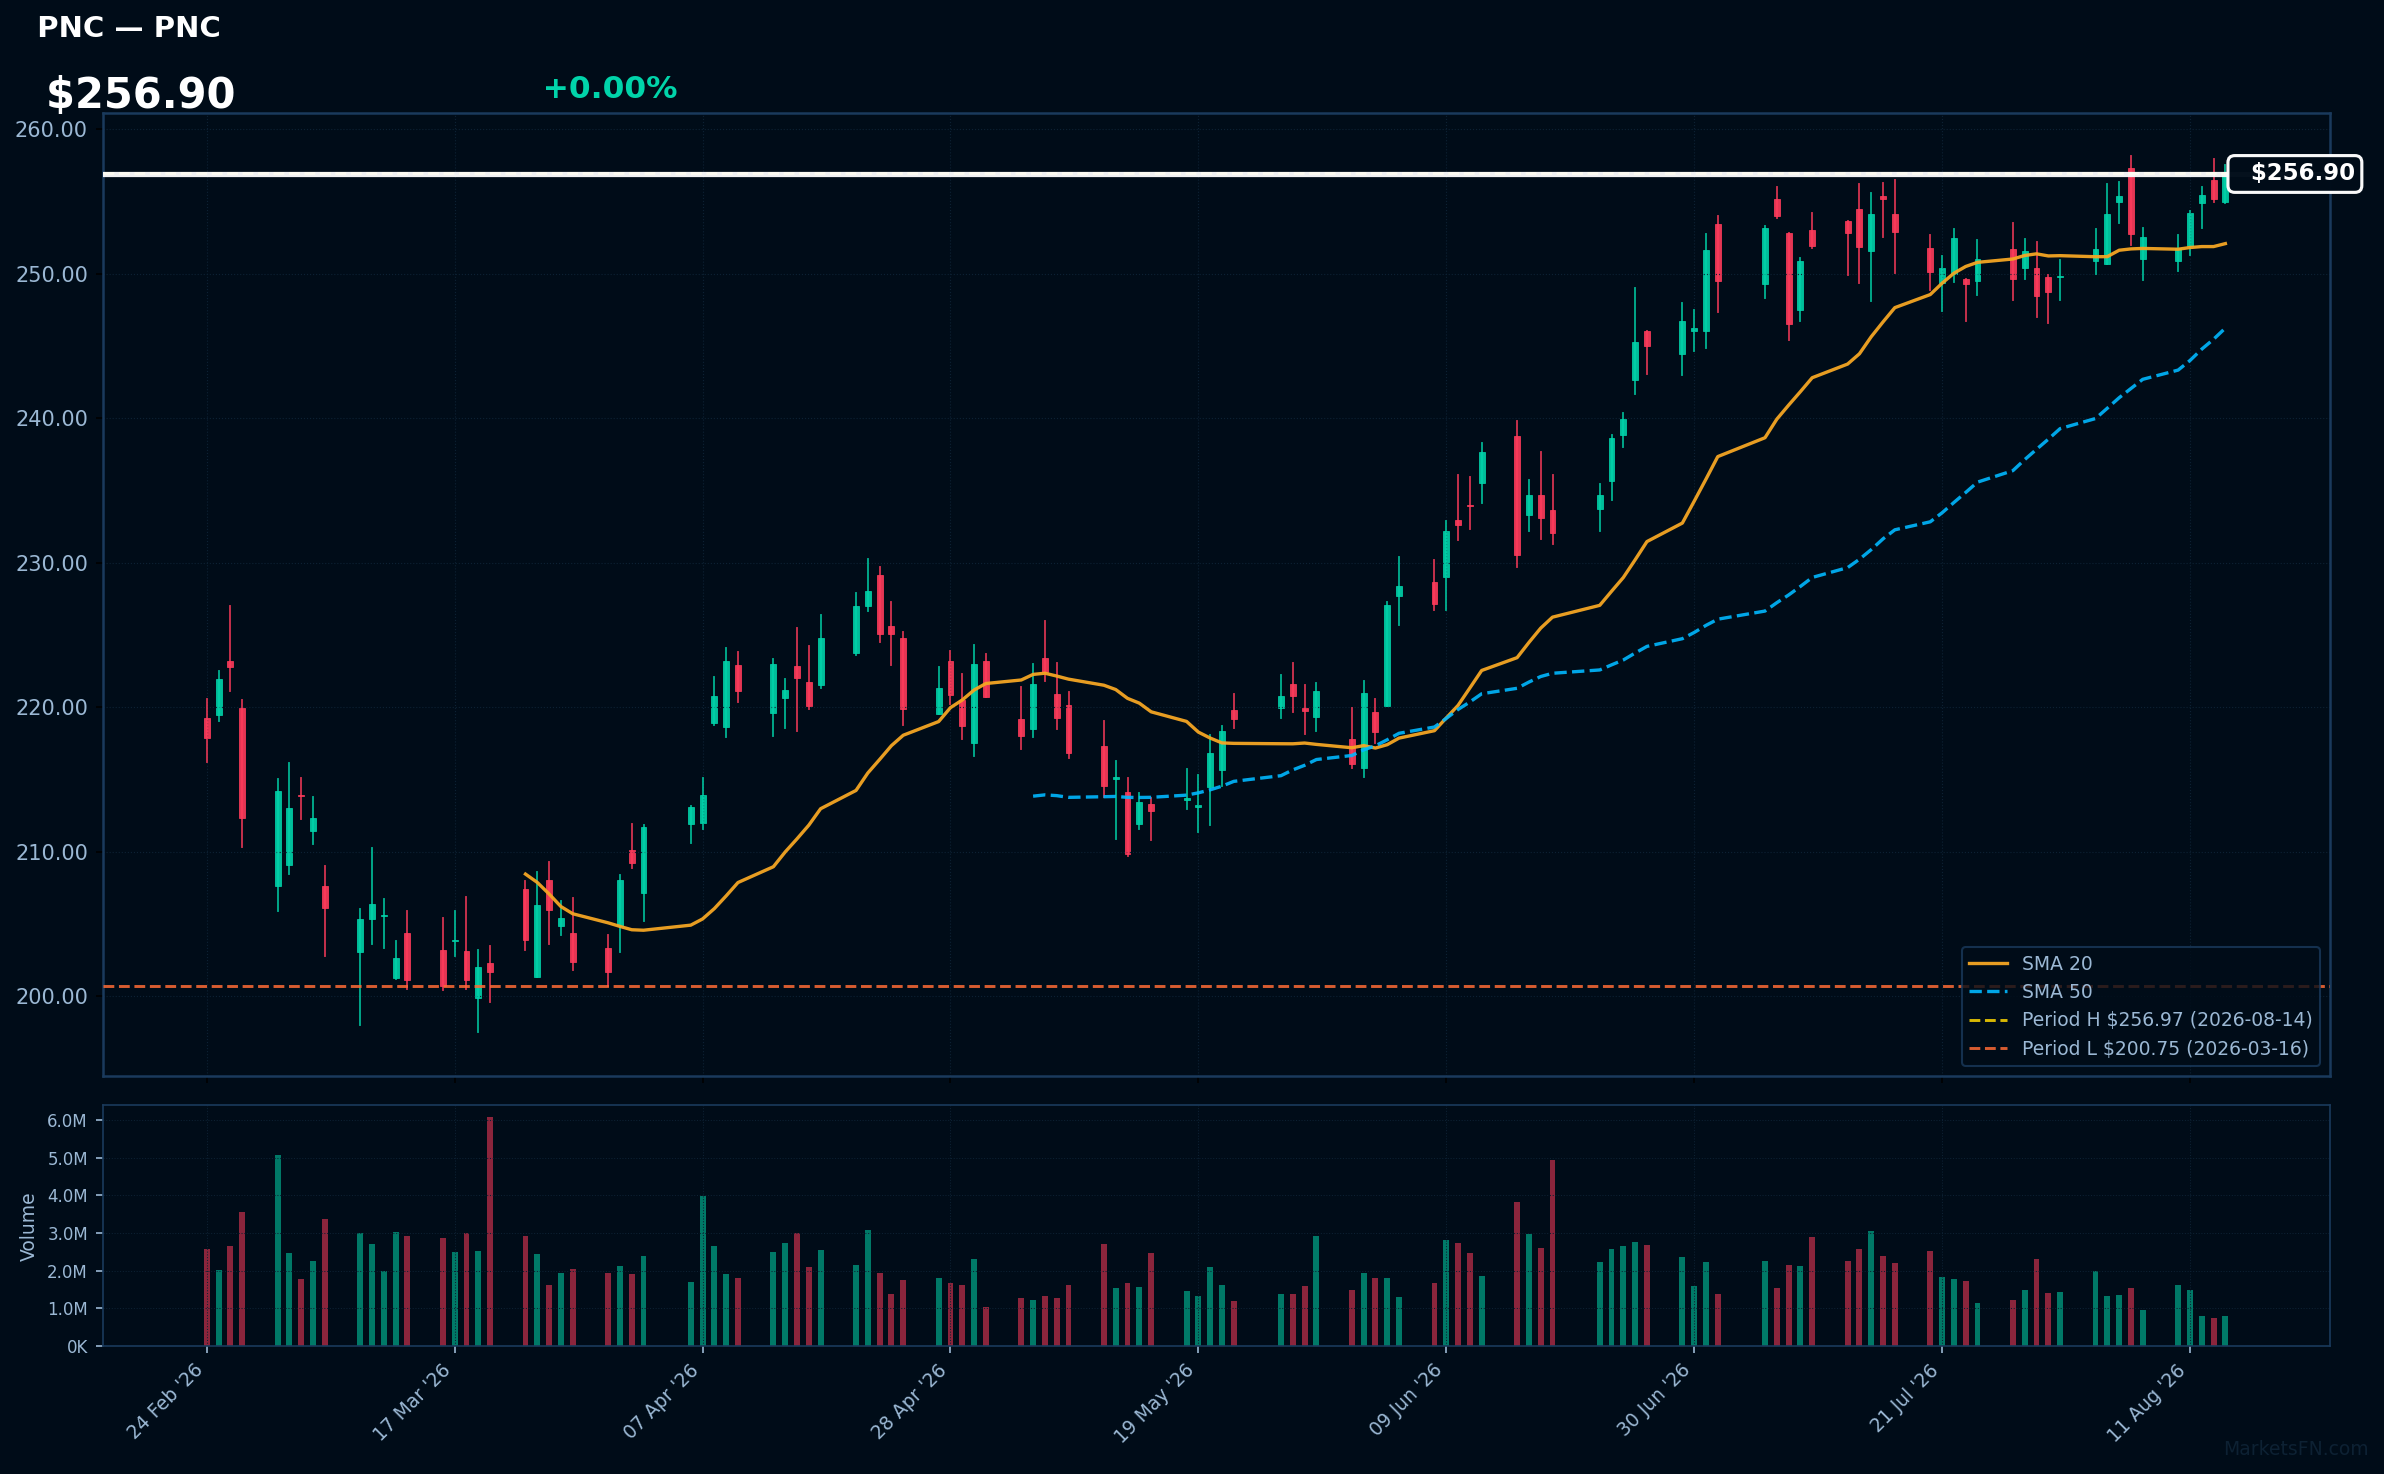Screen dimensions: 2384x1474
Task: Click the 2.0M volume axis label
Action: click(67, 1272)
